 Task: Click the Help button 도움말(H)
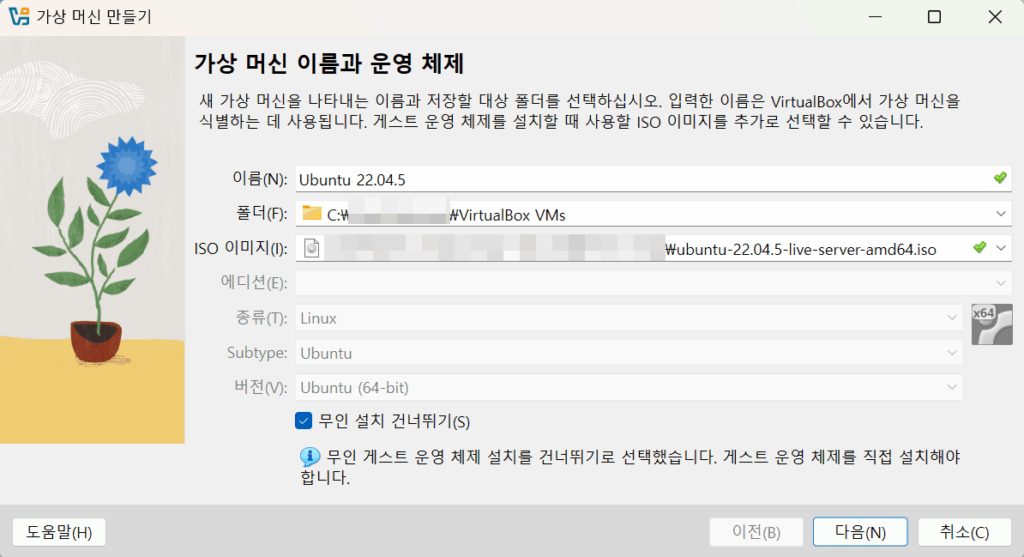[x=59, y=532]
